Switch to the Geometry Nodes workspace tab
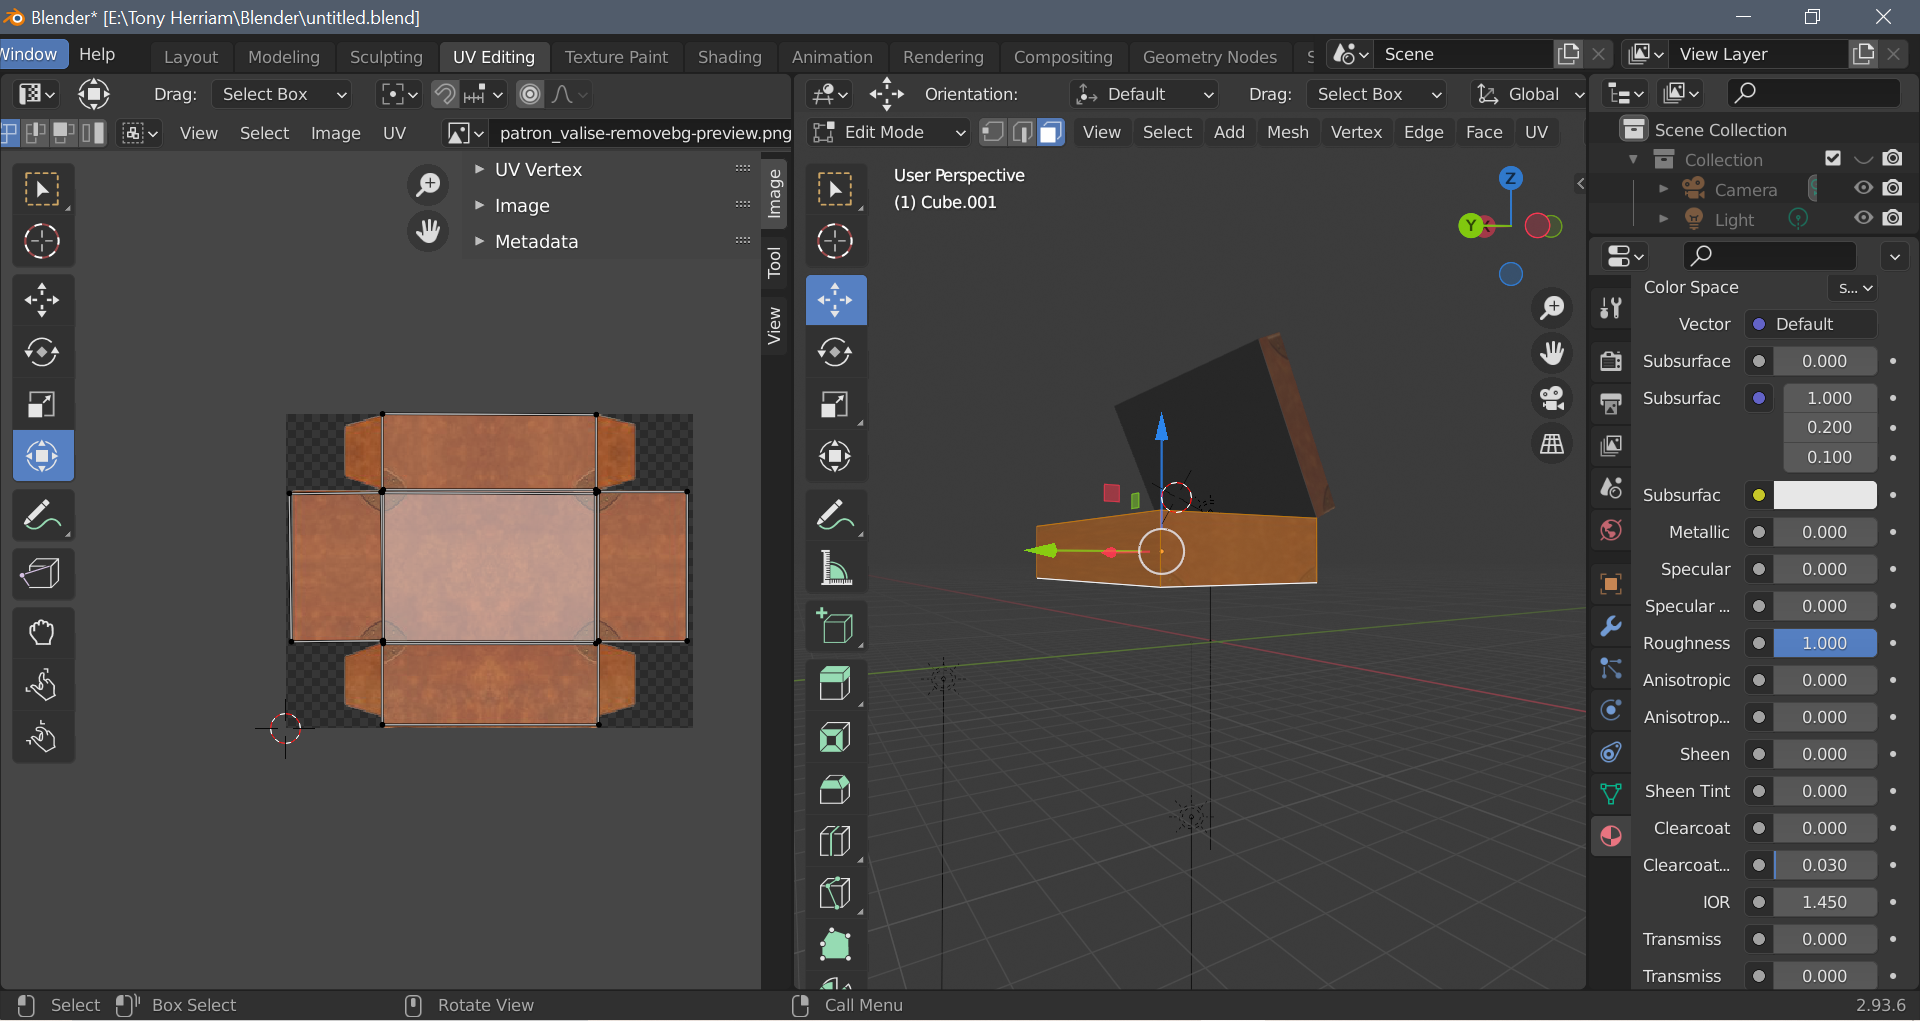 point(1209,57)
